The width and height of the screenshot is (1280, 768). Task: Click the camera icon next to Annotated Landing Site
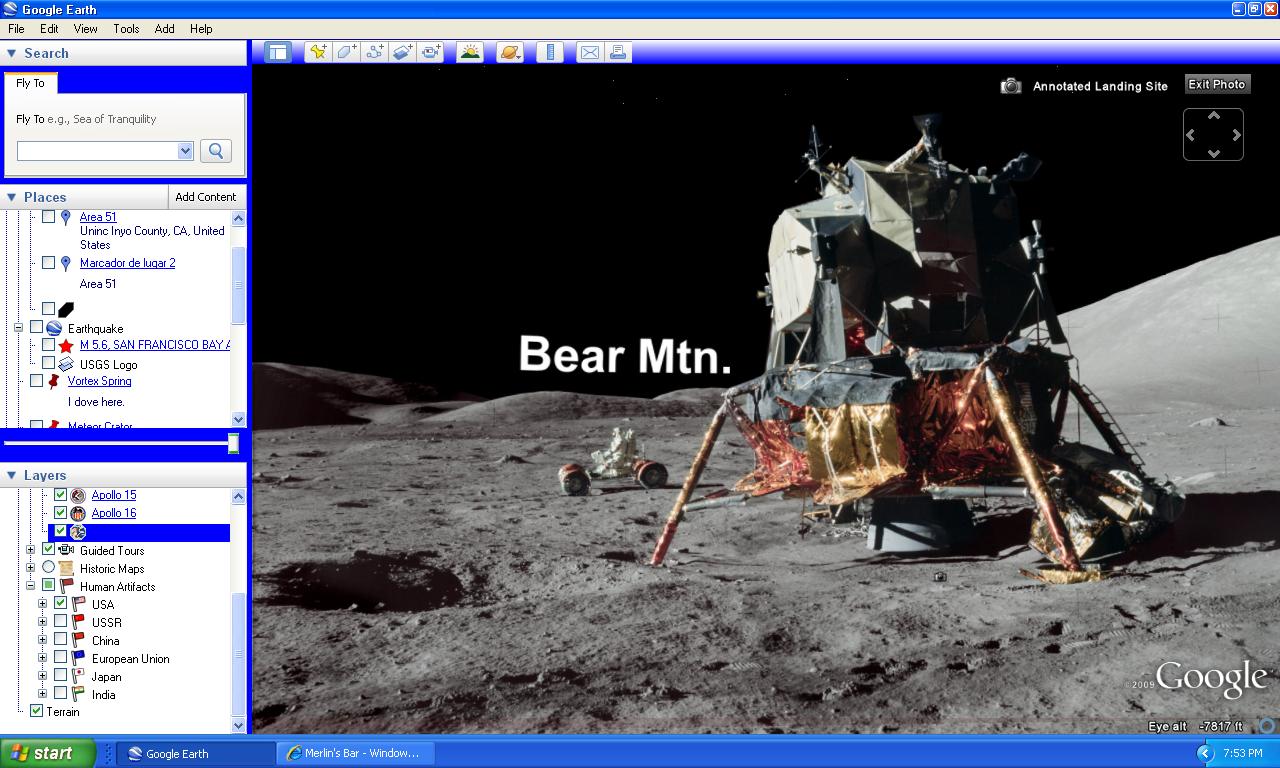(x=1011, y=86)
